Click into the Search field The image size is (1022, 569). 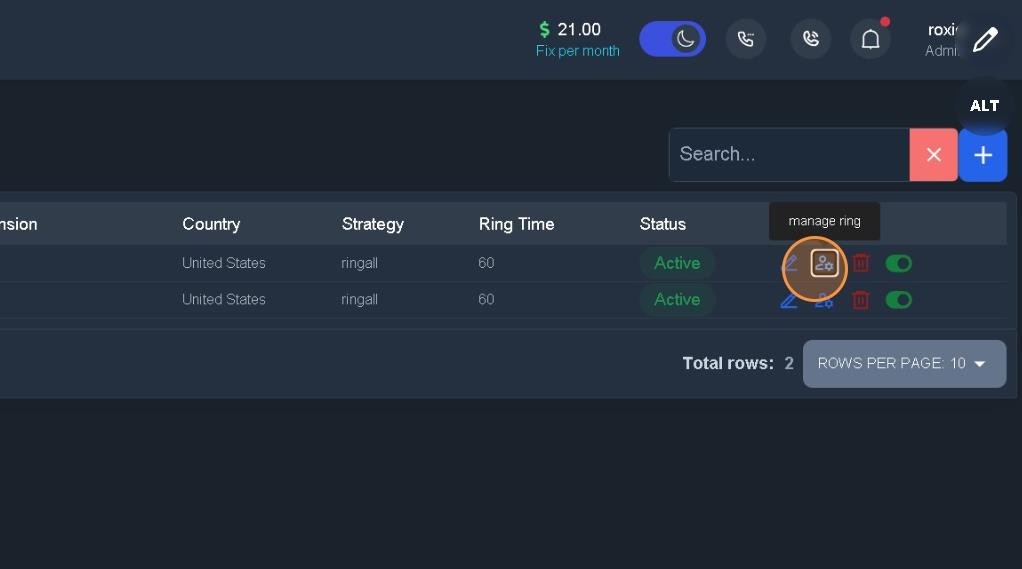pos(788,155)
